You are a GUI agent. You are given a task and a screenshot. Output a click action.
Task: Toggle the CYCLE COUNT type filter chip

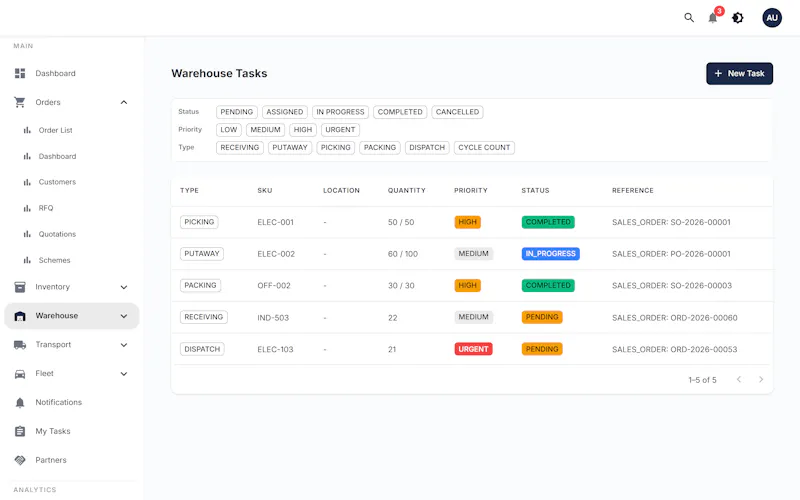pyautogui.click(x=484, y=147)
